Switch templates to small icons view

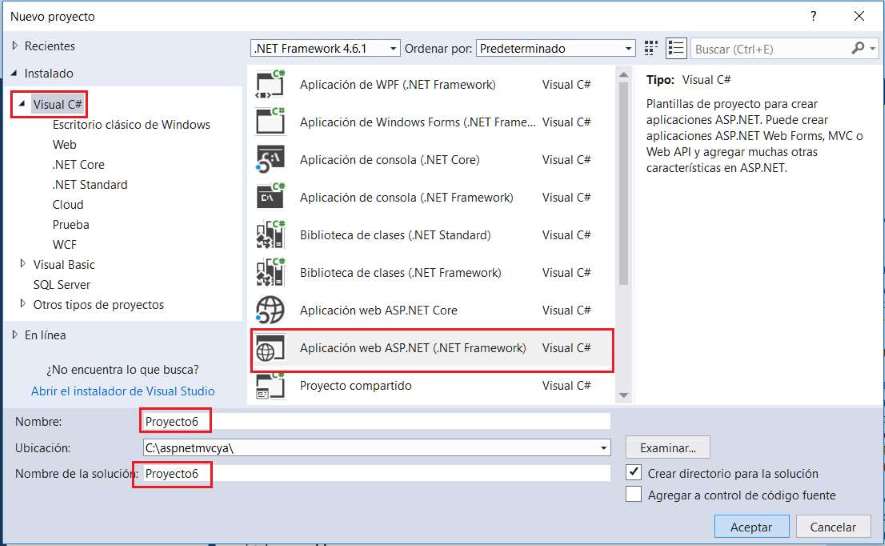click(651, 49)
